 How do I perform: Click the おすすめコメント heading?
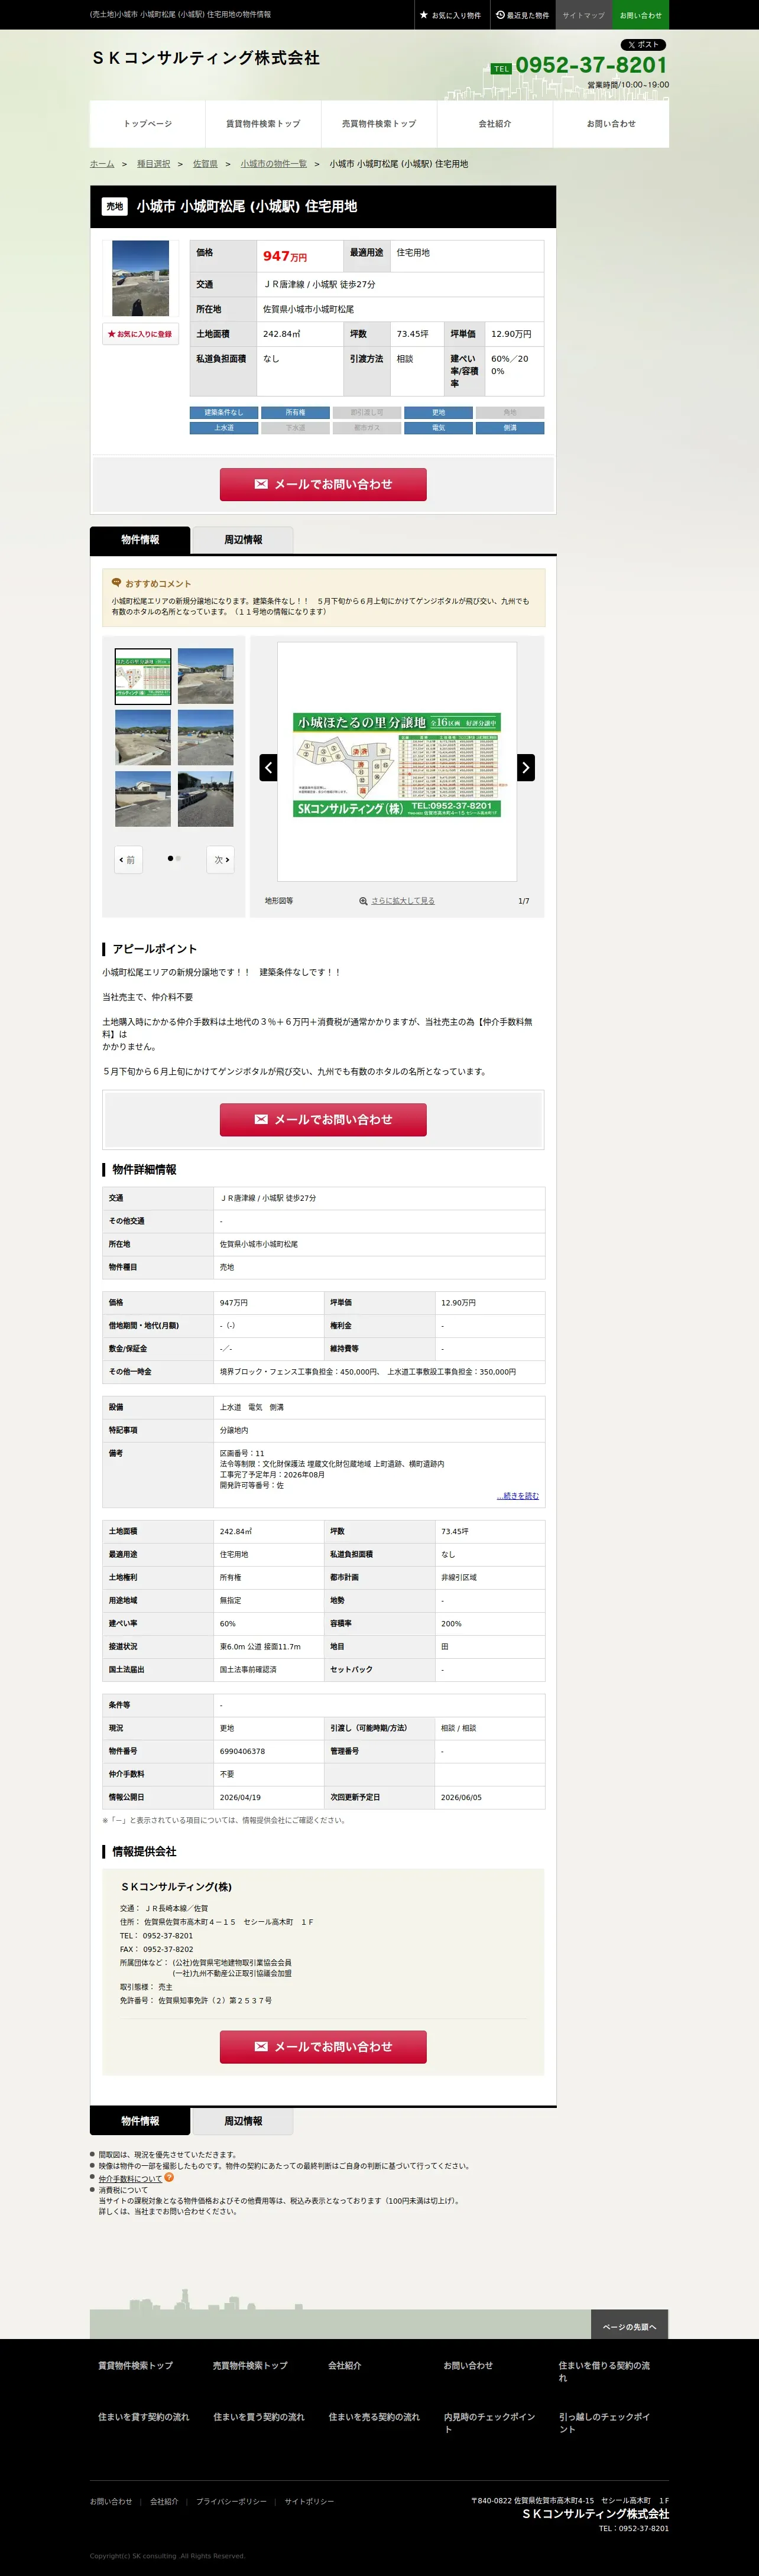[157, 584]
